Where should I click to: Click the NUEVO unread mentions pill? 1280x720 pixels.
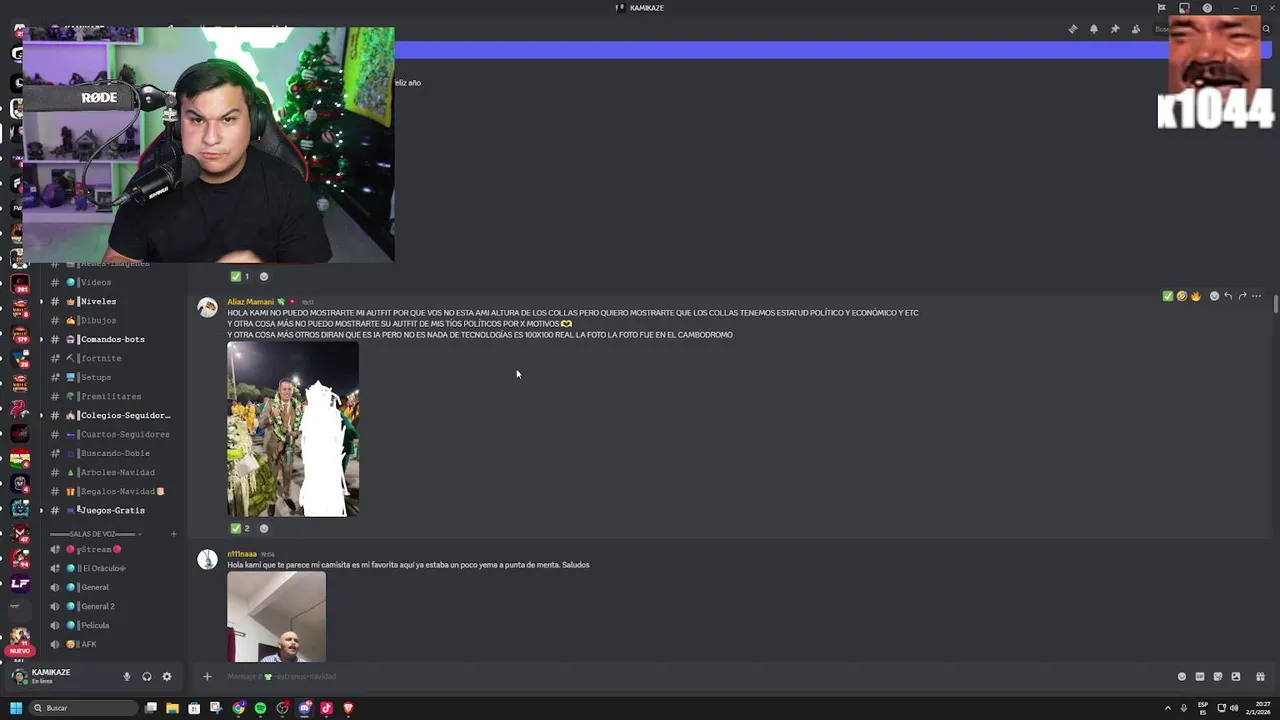tap(20, 651)
